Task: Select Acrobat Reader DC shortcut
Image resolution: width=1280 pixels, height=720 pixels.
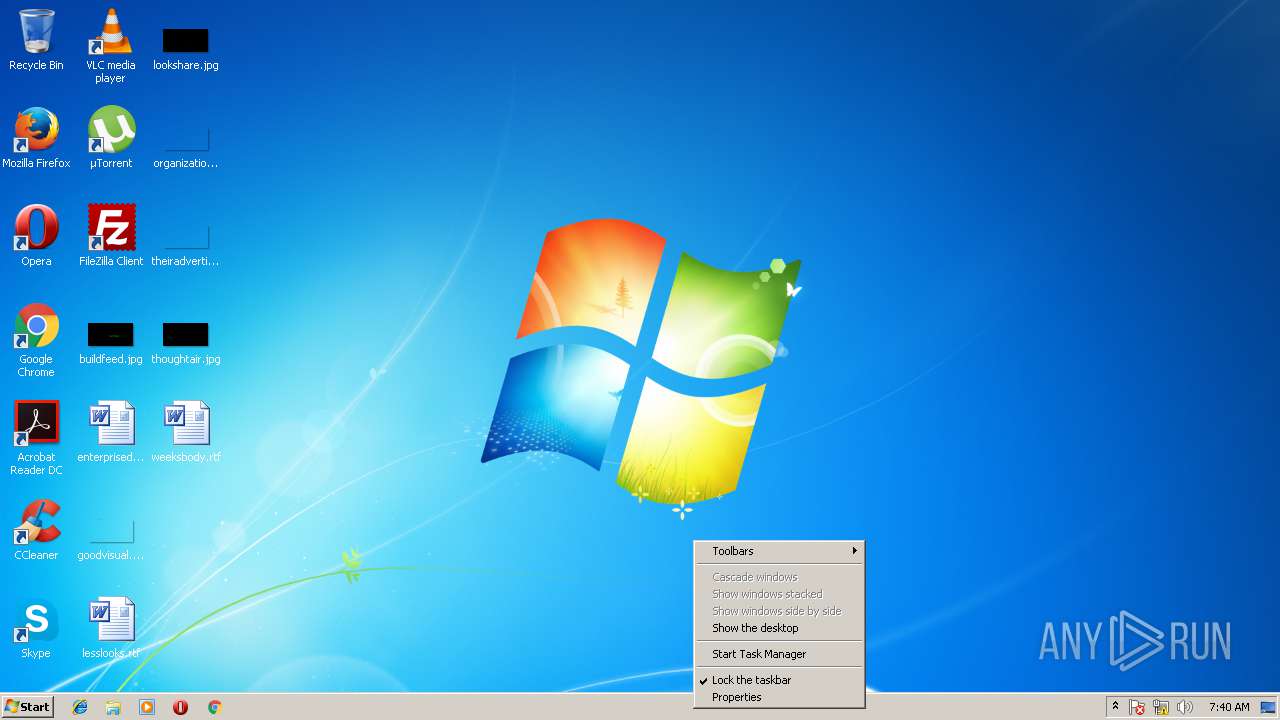Action: coord(36,439)
